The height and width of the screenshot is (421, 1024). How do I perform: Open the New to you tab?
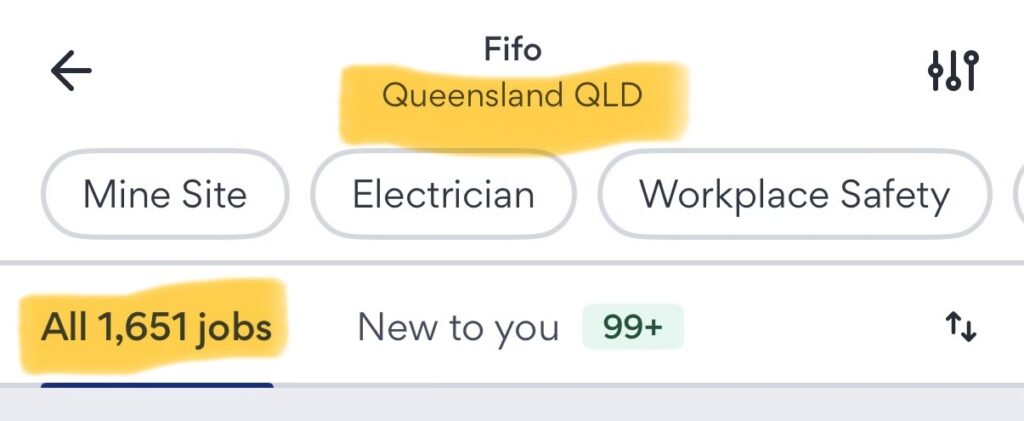point(458,327)
